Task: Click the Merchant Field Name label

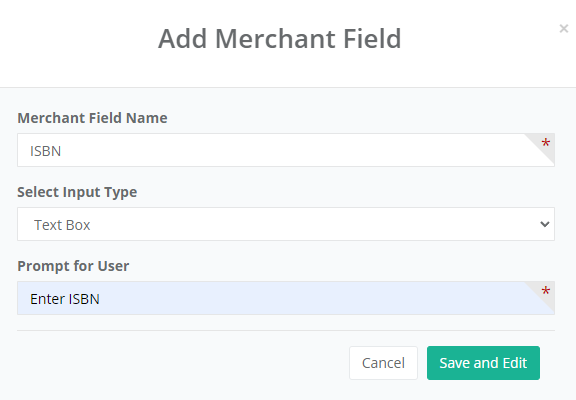Action: click(x=92, y=118)
